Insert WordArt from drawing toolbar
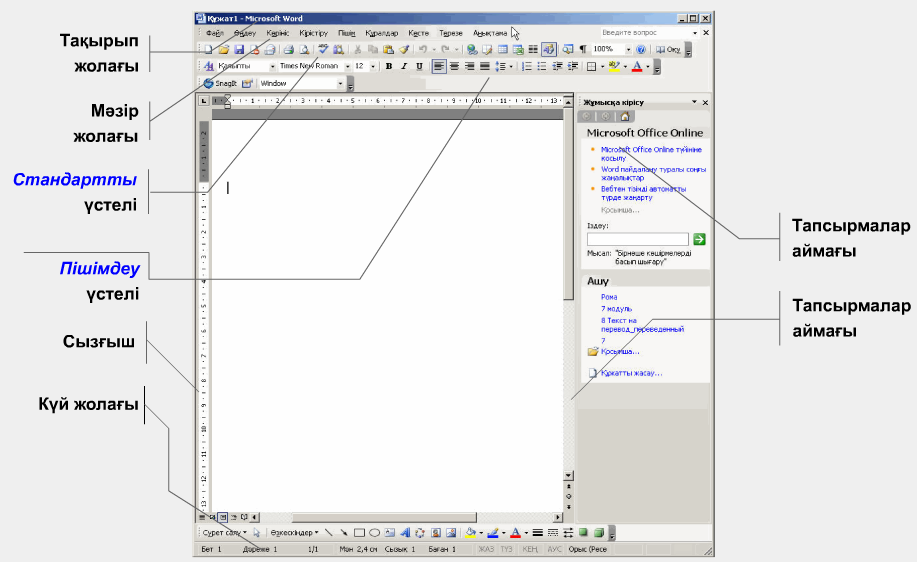 pyautogui.click(x=405, y=533)
